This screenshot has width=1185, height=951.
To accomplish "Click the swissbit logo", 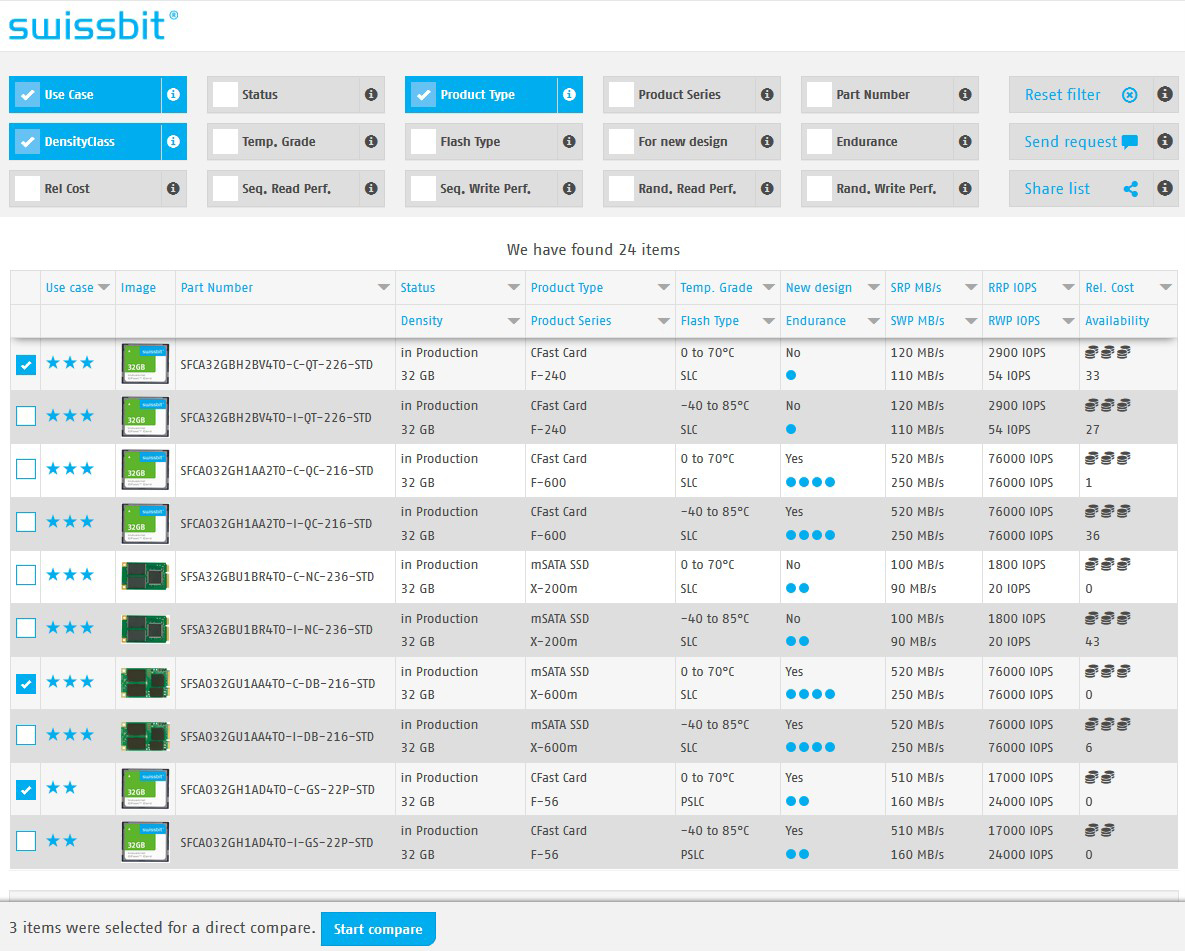I will click(94, 26).
